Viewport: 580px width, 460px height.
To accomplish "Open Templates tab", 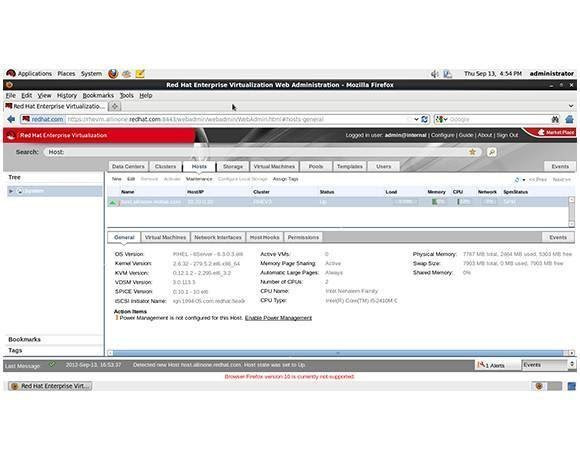I will [x=350, y=166].
